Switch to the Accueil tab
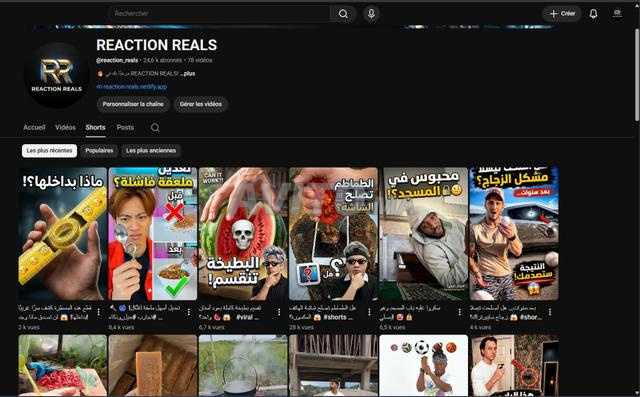The height and width of the screenshot is (397, 640). click(x=34, y=128)
